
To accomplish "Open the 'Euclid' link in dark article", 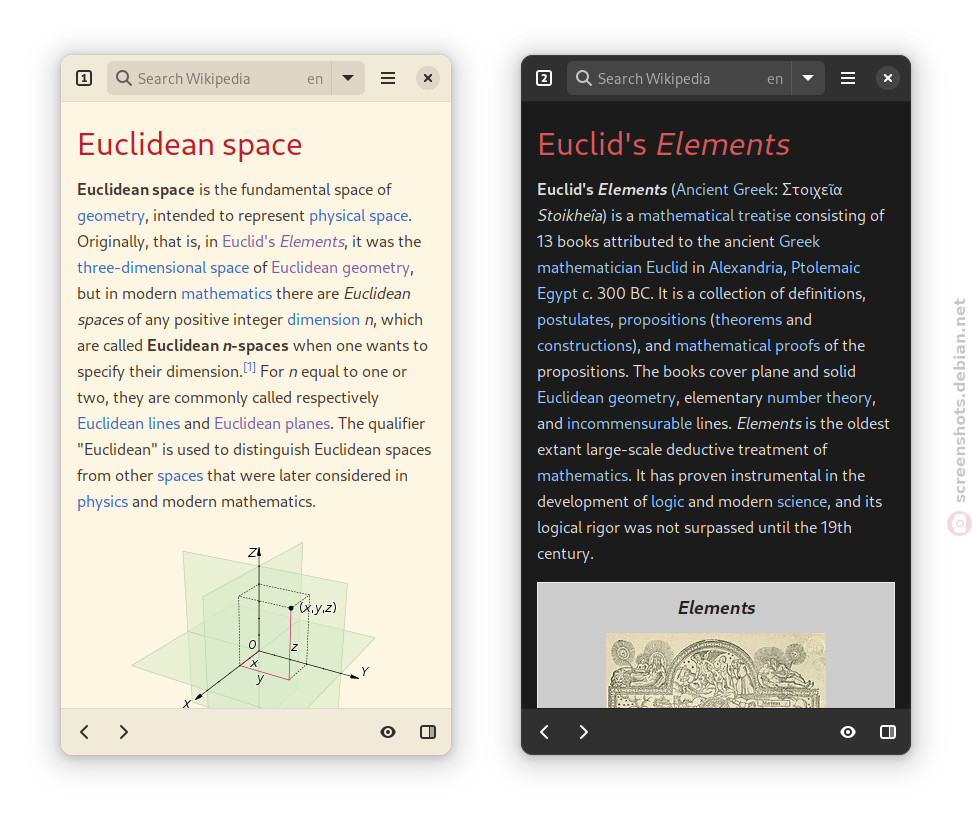I will (666, 268).
